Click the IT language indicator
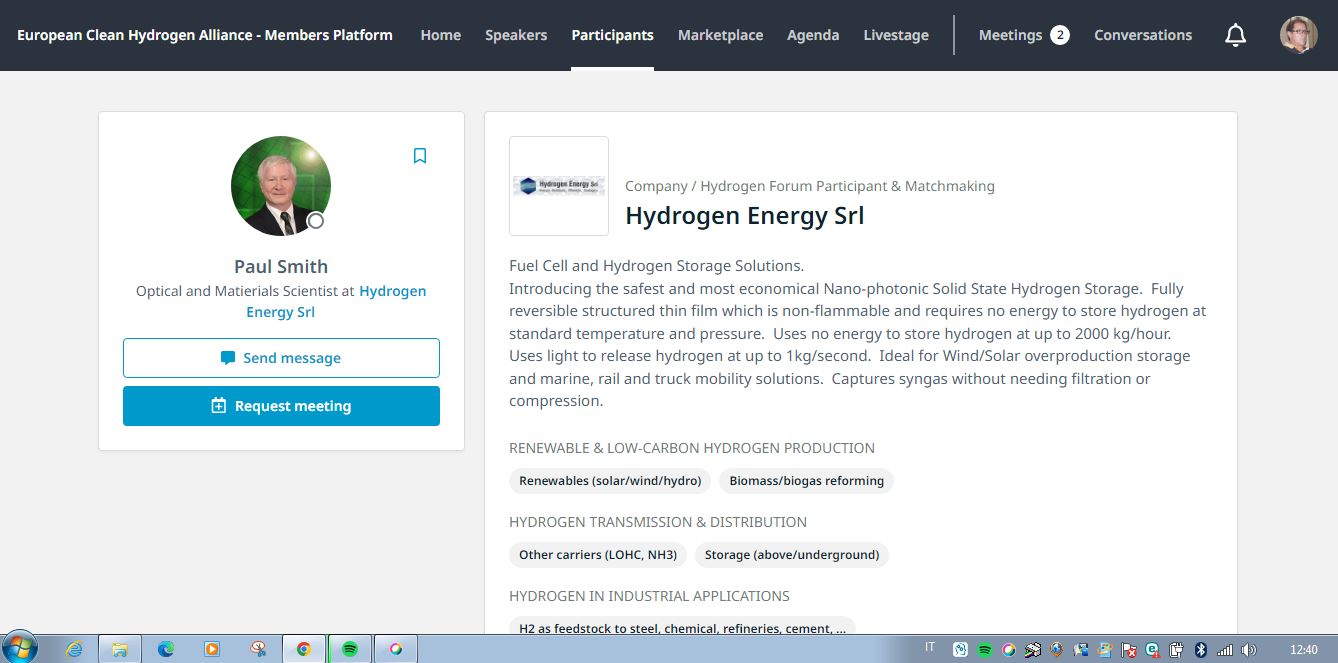 click(x=930, y=647)
